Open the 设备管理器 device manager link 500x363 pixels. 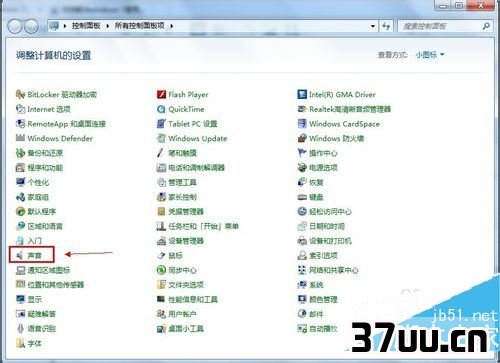[186, 241]
